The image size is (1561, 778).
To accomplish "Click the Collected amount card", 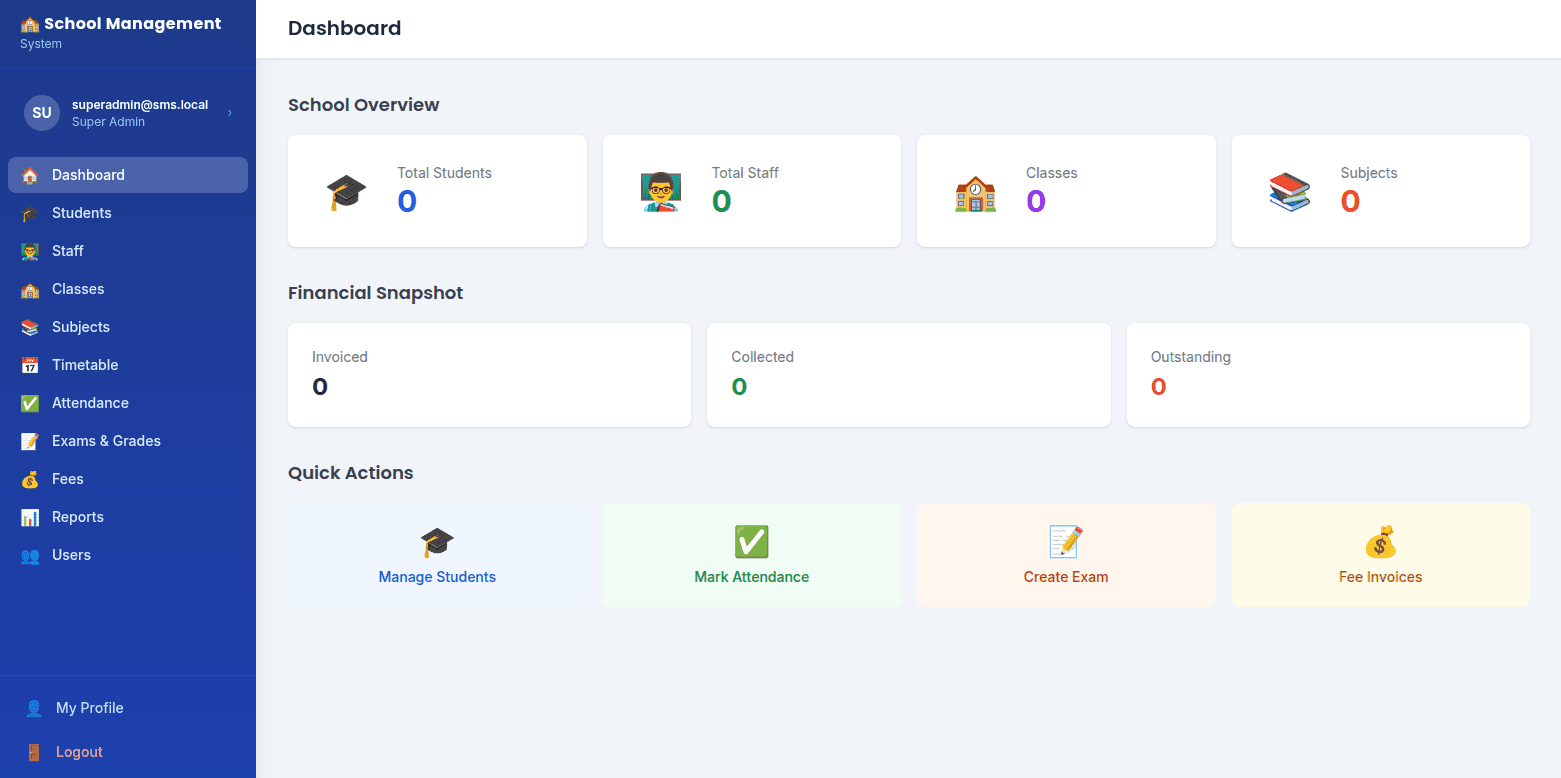I will [x=909, y=375].
